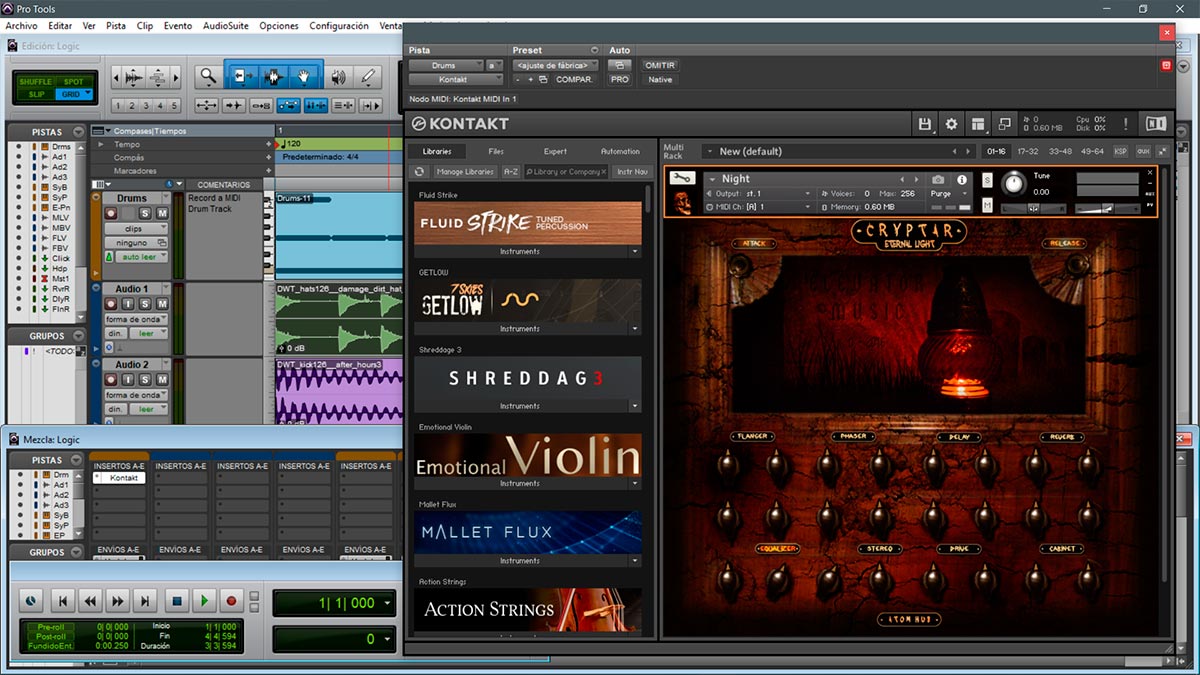The height and width of the screenshot is (675, 1200).
Task: Click the snapshot camera icon
Action: 938,180
